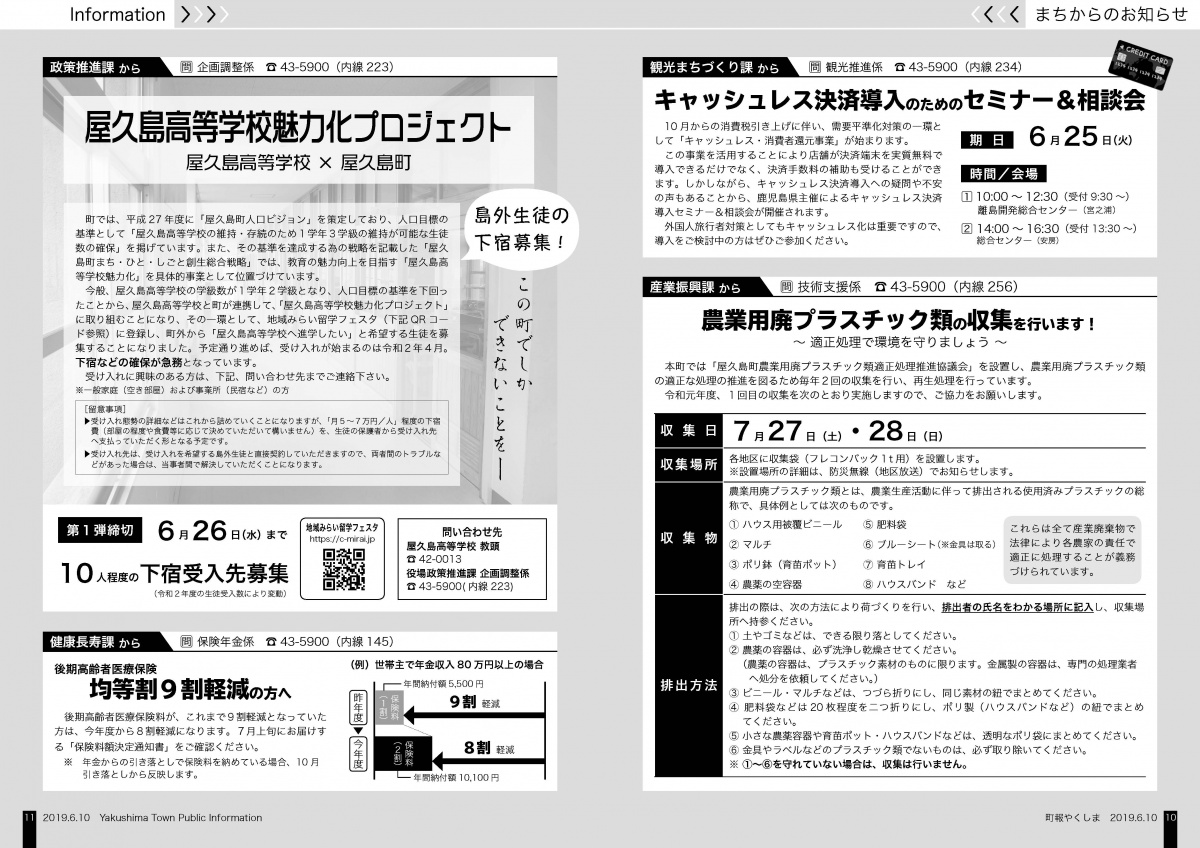Click the phone icon beside 42-0013
Screen dimensions: 1200x848
click(412, 560)
